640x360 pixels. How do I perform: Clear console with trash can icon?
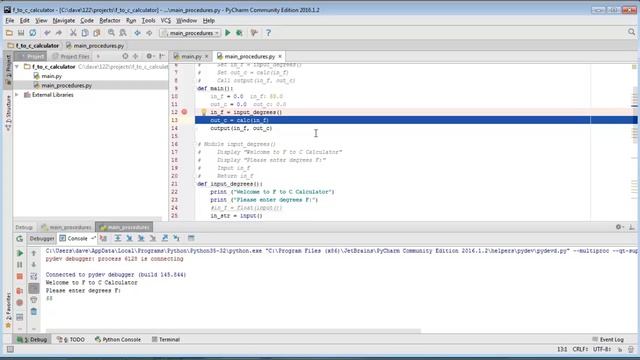[x=34, y=312]
